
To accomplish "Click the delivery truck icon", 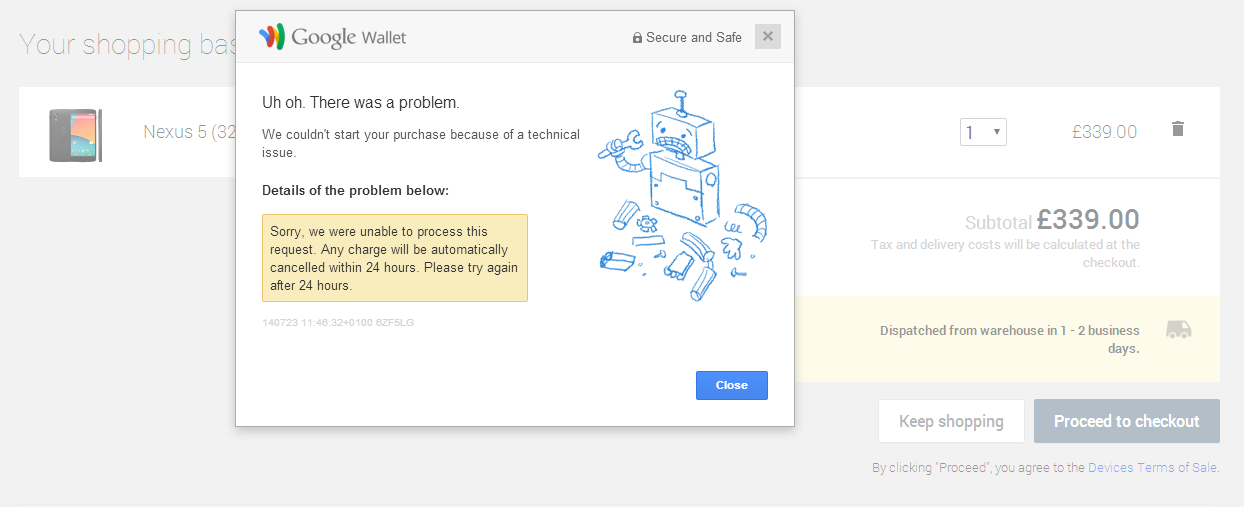I will 1179,330.
